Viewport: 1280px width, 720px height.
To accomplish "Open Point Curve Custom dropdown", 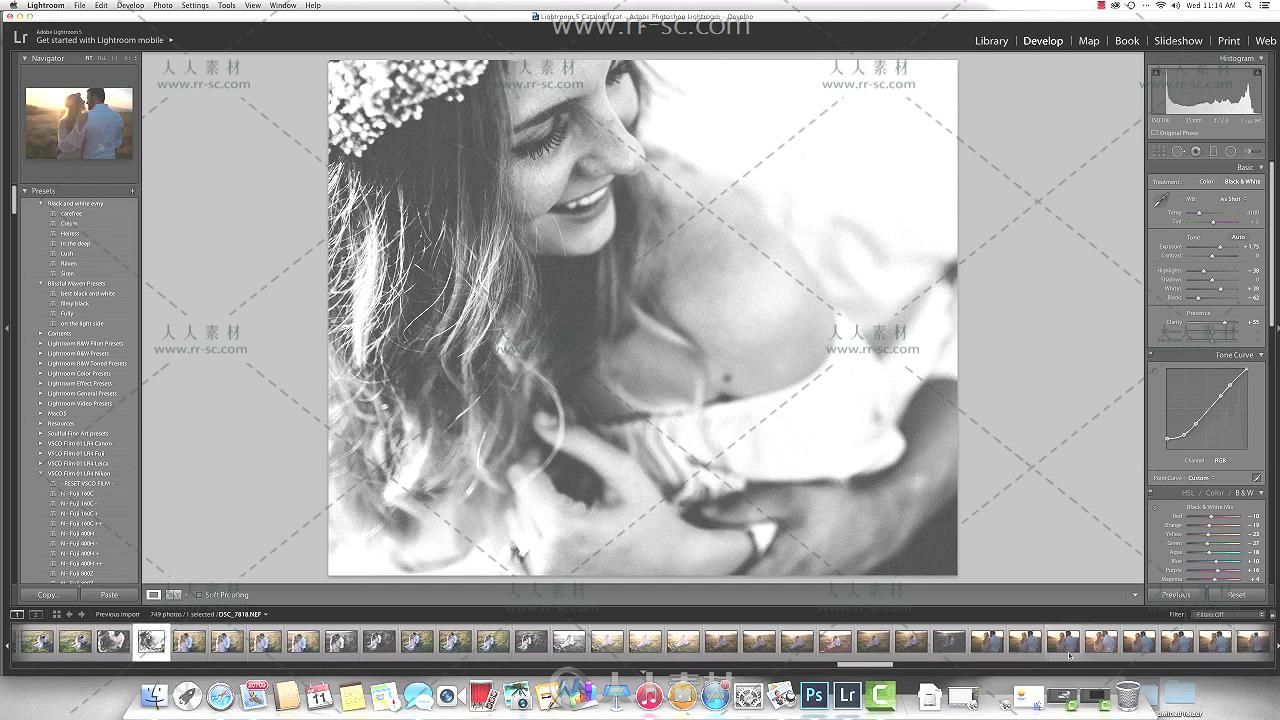I will 1200,478.
